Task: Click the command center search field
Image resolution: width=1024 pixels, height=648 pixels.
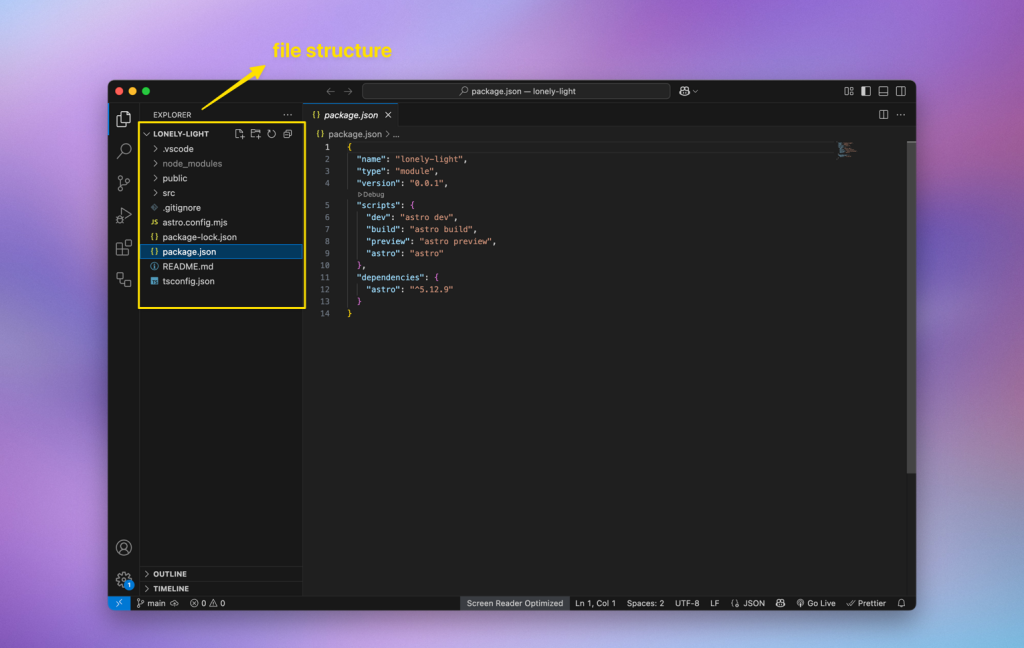Action: [x=516, y=91]
